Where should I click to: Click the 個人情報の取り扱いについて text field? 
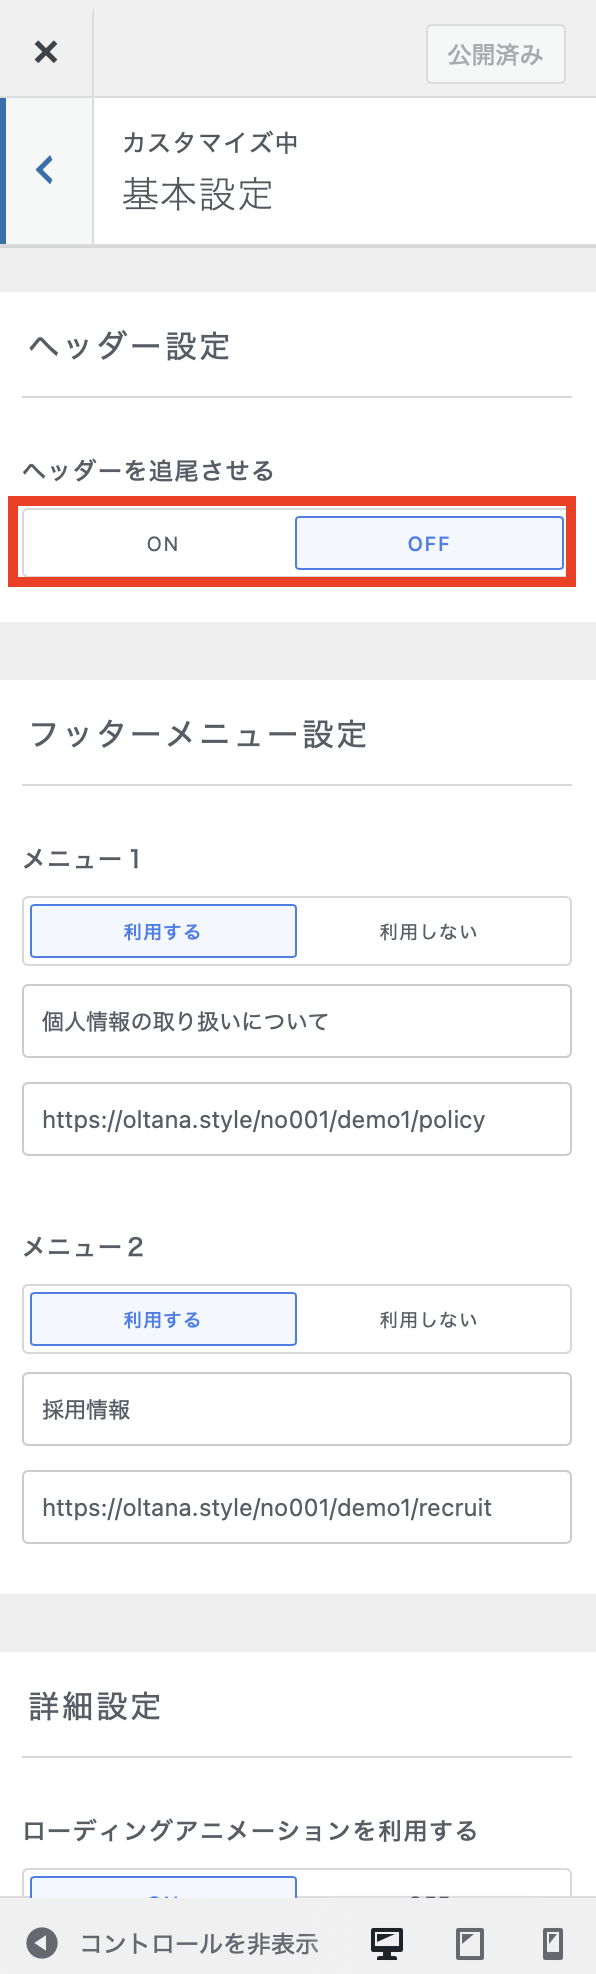pos(297,1020)
